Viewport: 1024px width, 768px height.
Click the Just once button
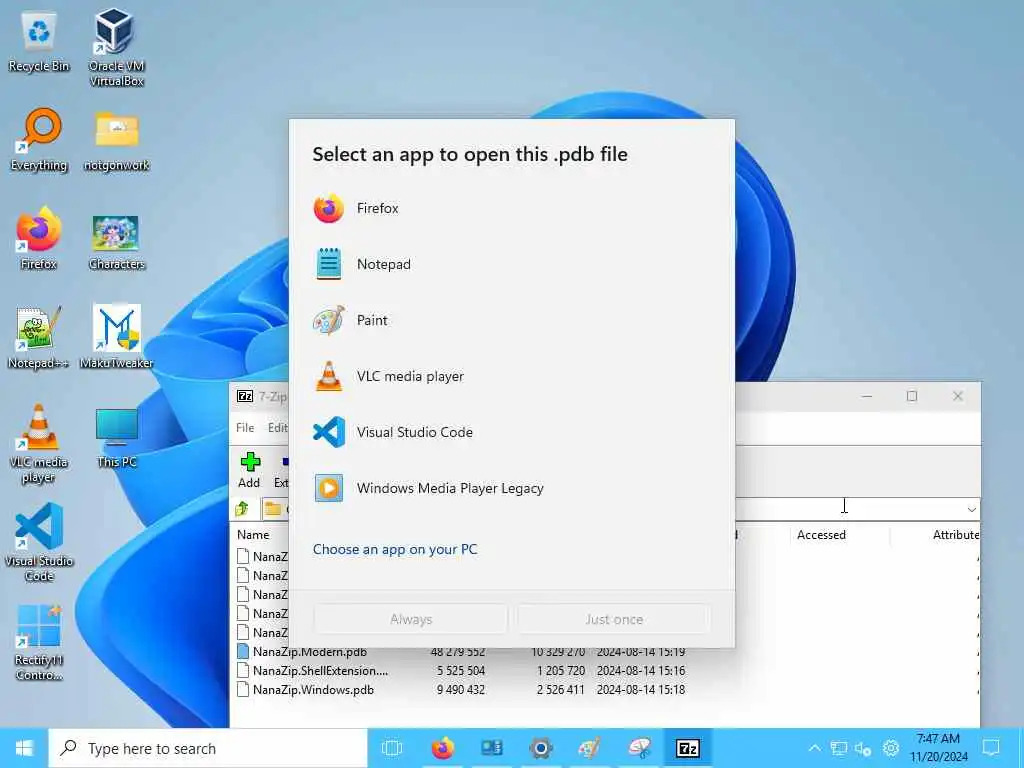point(614,618)
